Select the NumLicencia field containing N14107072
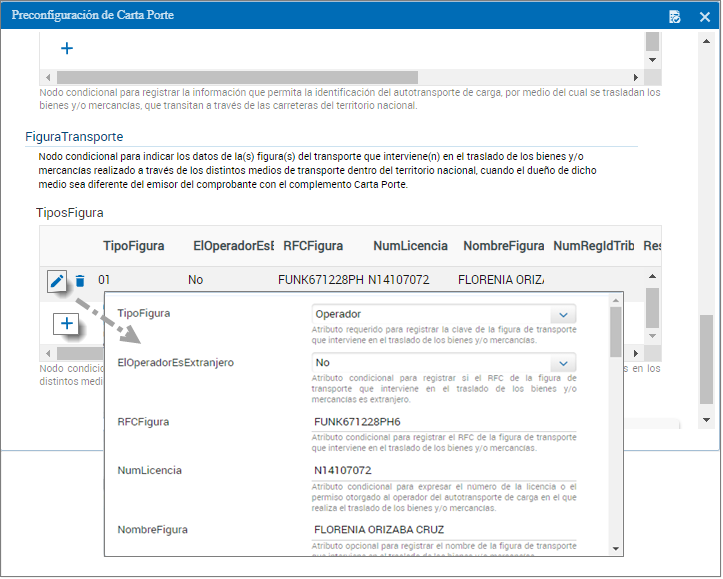The image size is (723, 579). coord(444,470)
